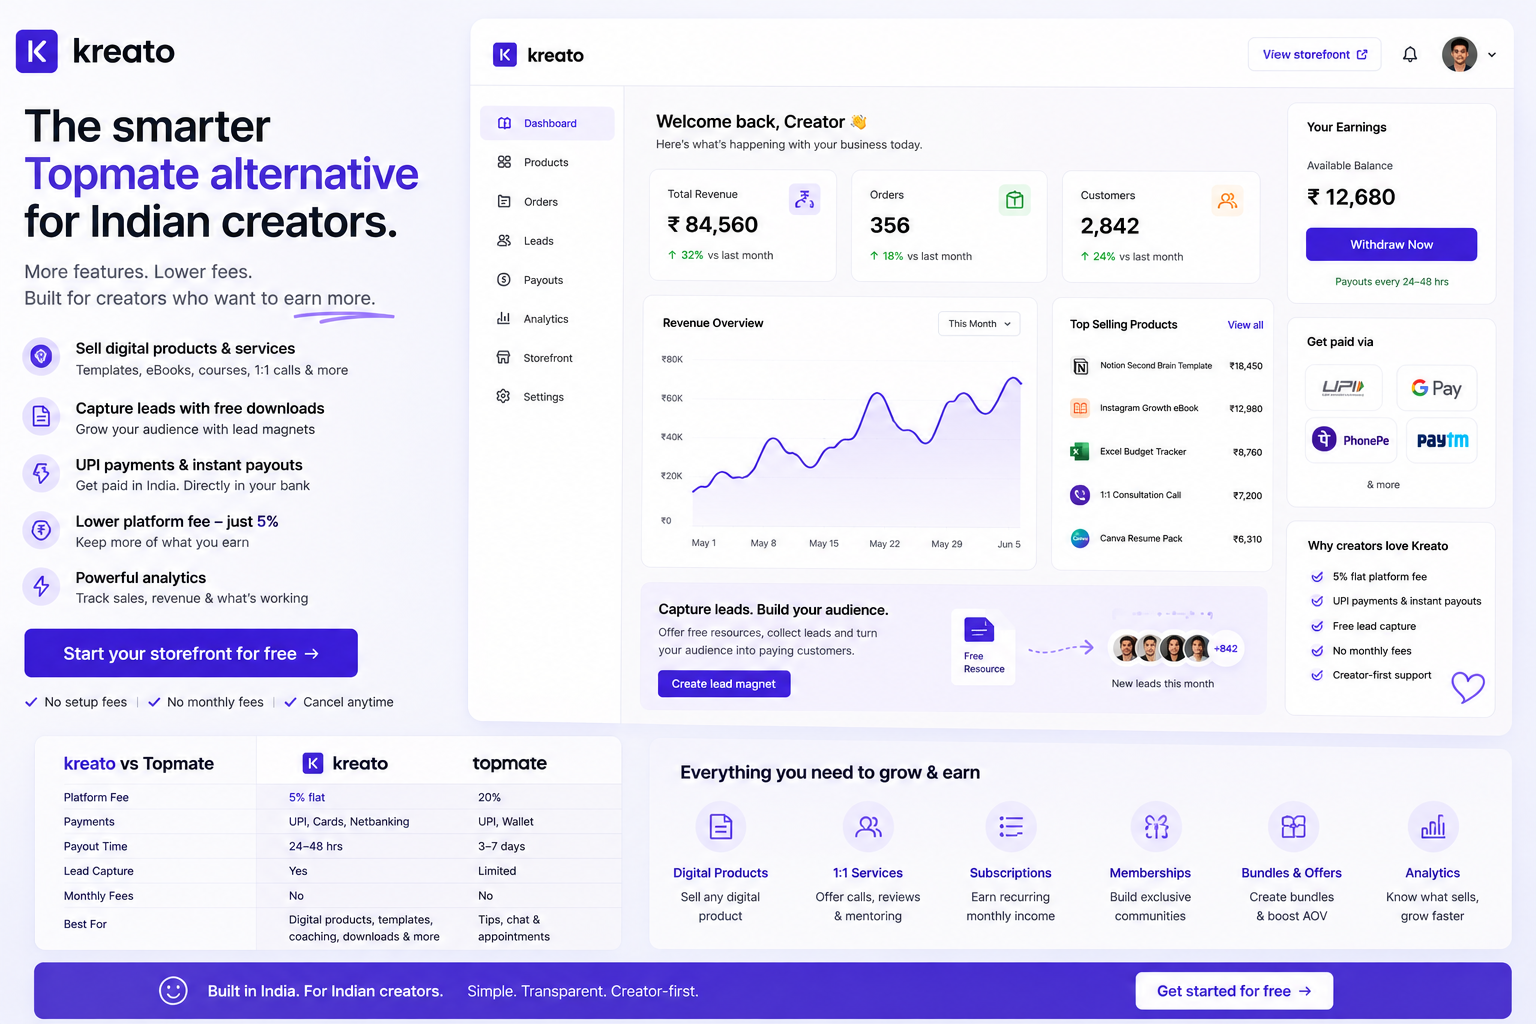The width and height of the screenshot is (1536, 1024).
Task: Click Get started for free button
Action: click(1234, 991)
